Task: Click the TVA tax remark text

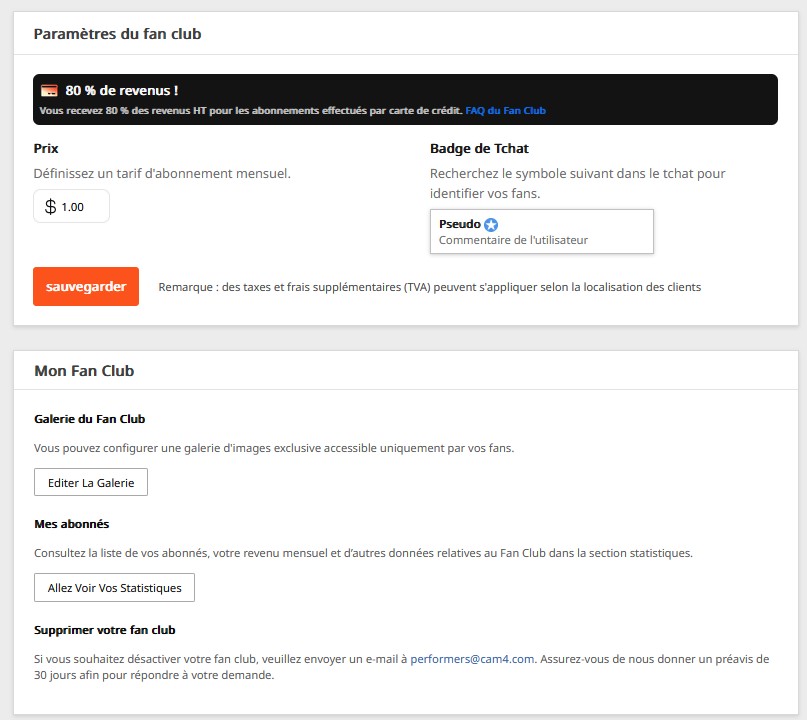Action: pos(429,287)
